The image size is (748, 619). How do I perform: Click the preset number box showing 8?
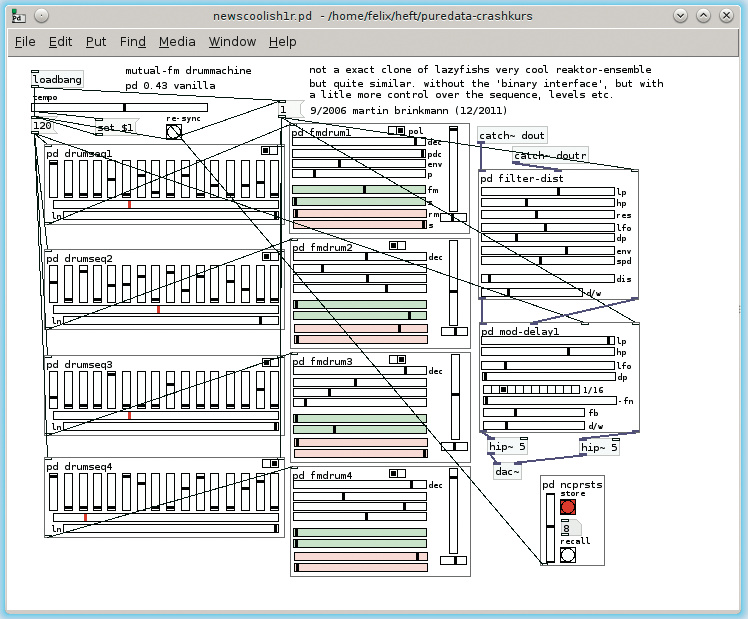[571, 528]
